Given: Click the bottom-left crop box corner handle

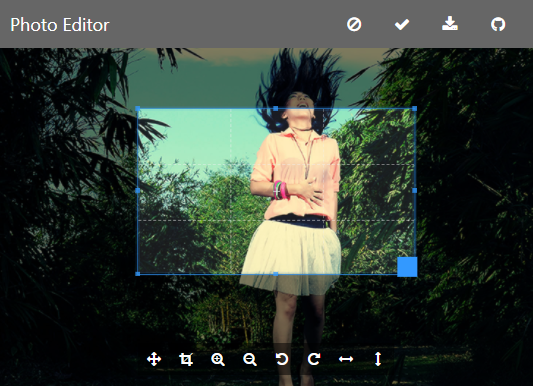Looking at the screenshot, I should [x=138, y=274].
